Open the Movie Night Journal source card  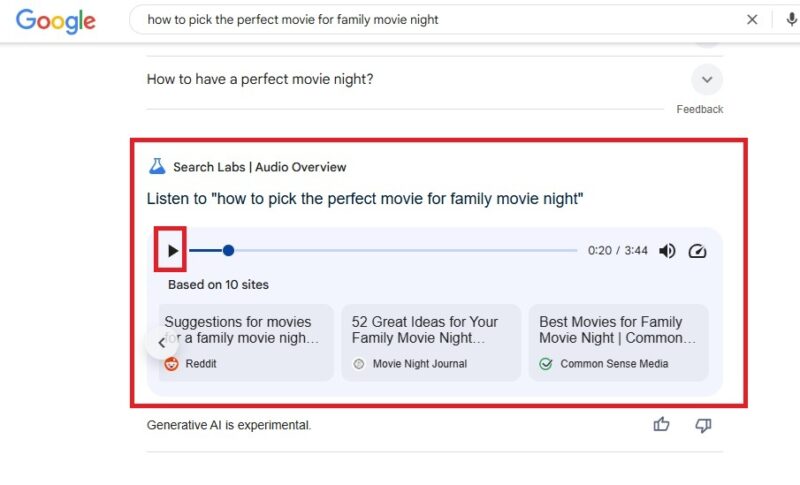pyautogui.click(x=431, y=343)
